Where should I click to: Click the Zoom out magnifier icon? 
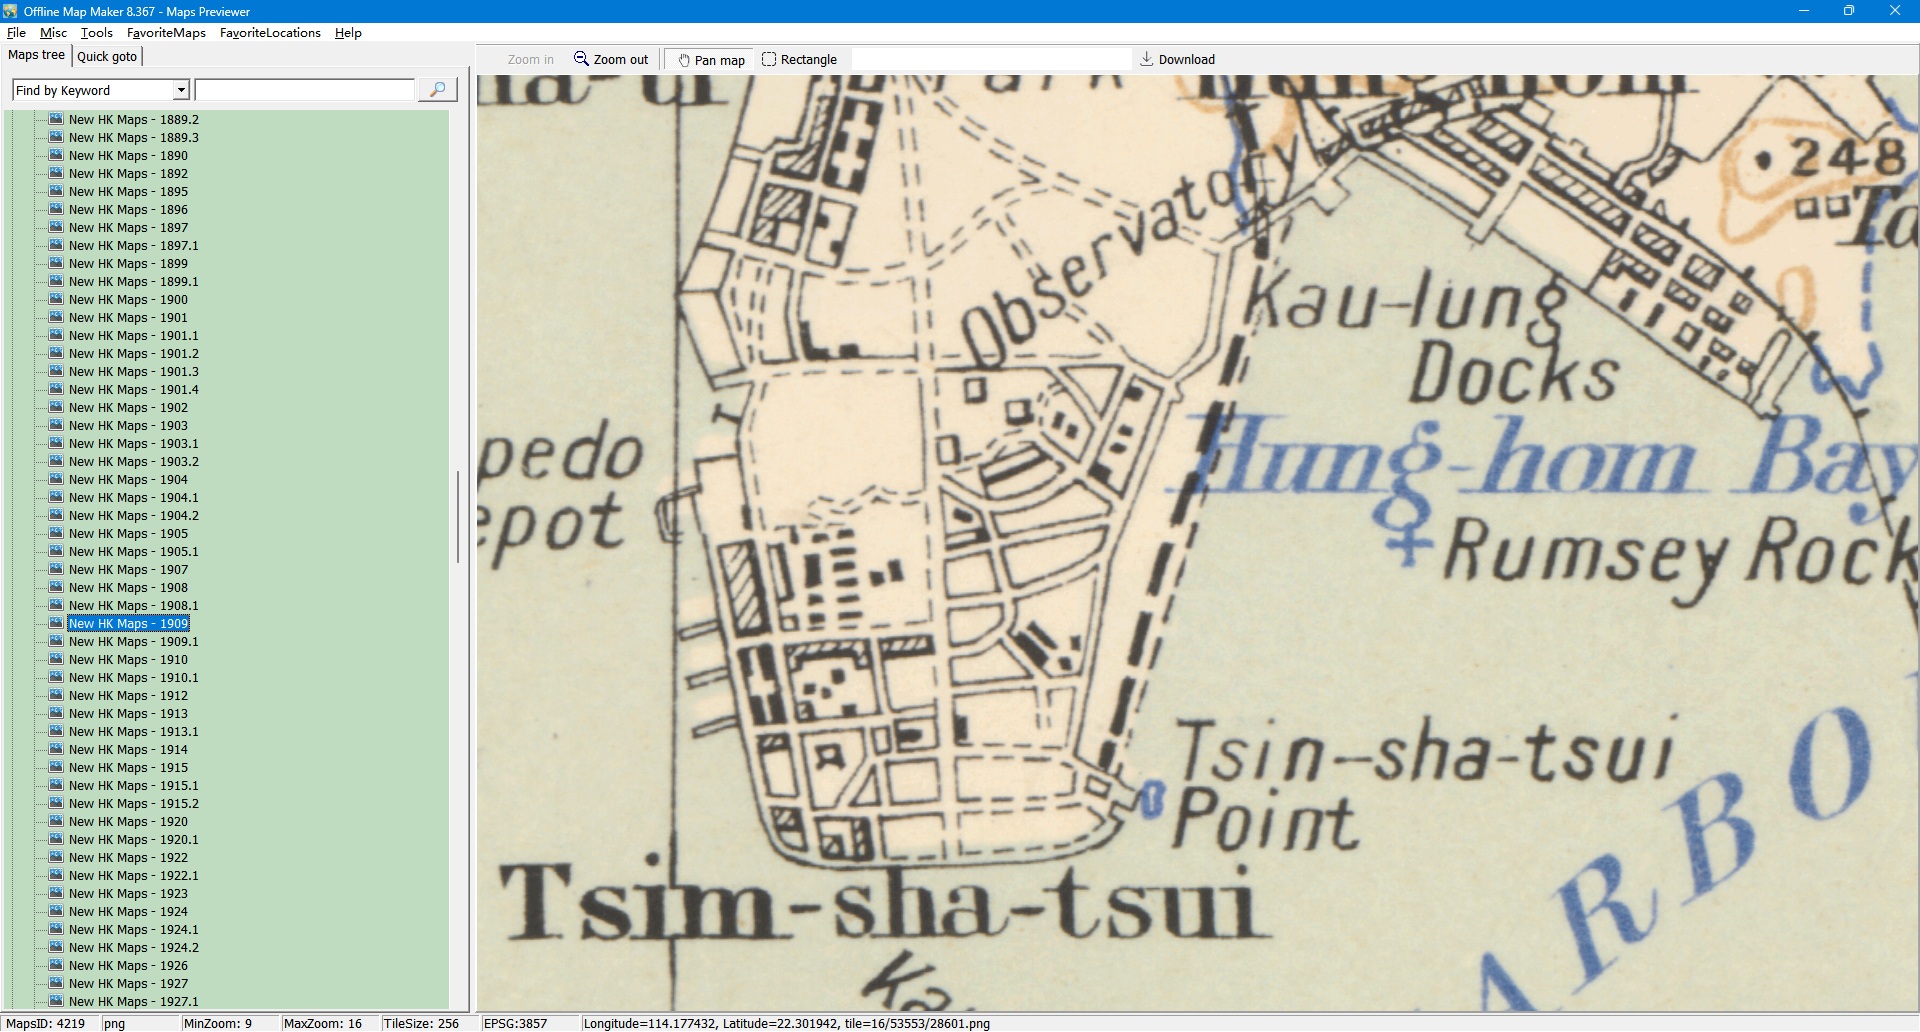click(581, 59)
